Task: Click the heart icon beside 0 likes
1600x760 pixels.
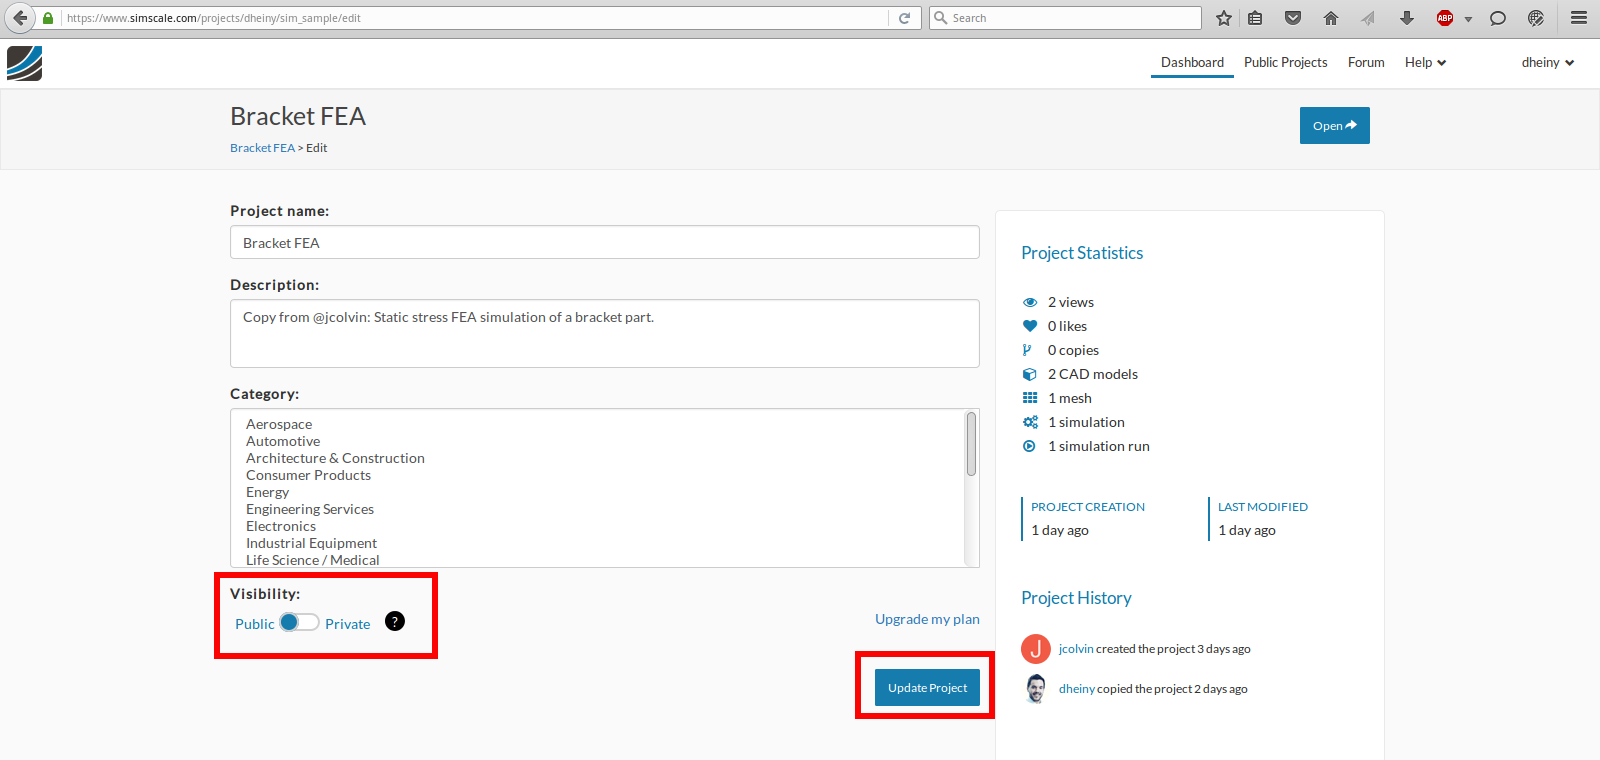Action: [x=1030, y=326]
